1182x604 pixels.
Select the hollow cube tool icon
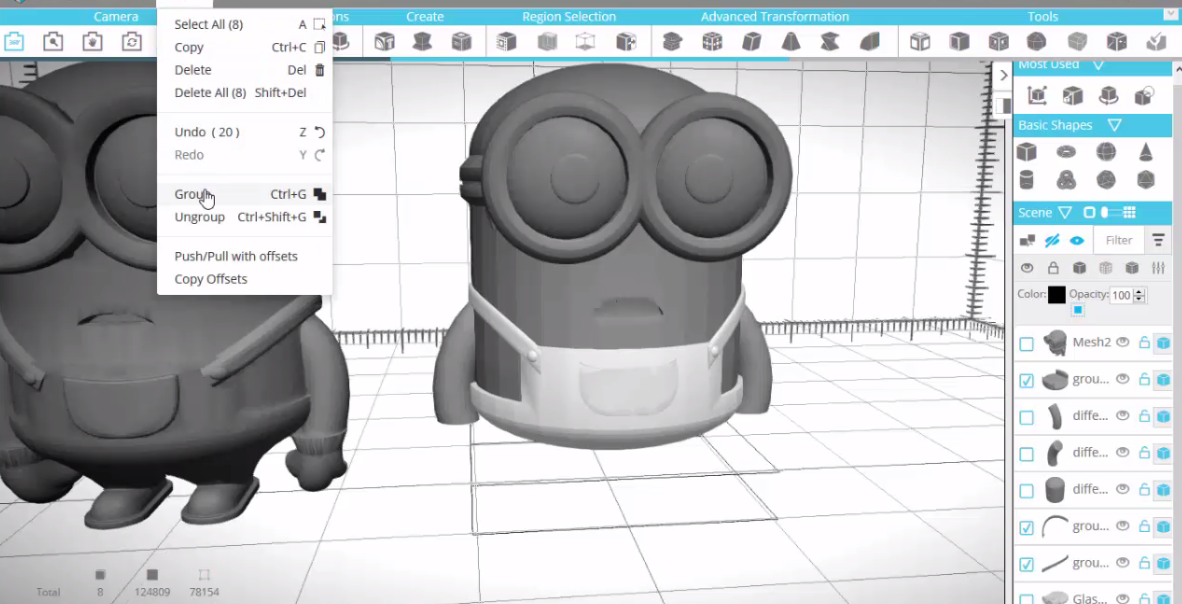pos(920,41)
